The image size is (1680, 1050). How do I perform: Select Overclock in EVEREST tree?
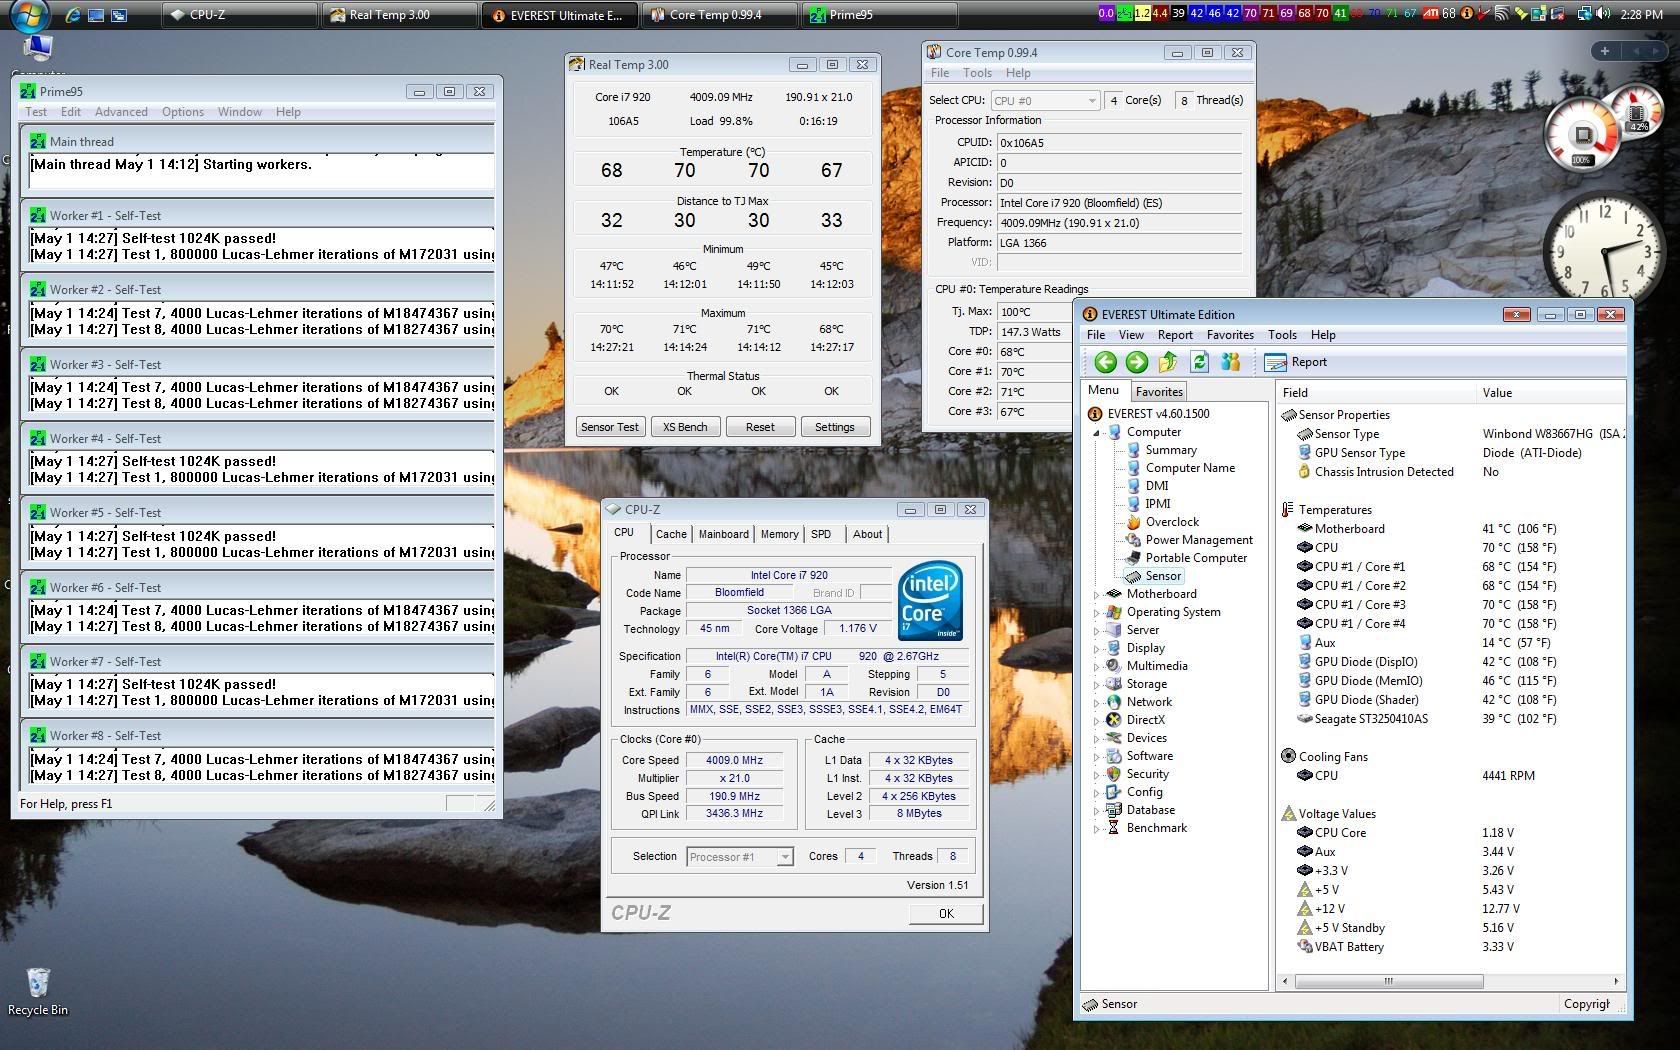tap(1172, 522)
